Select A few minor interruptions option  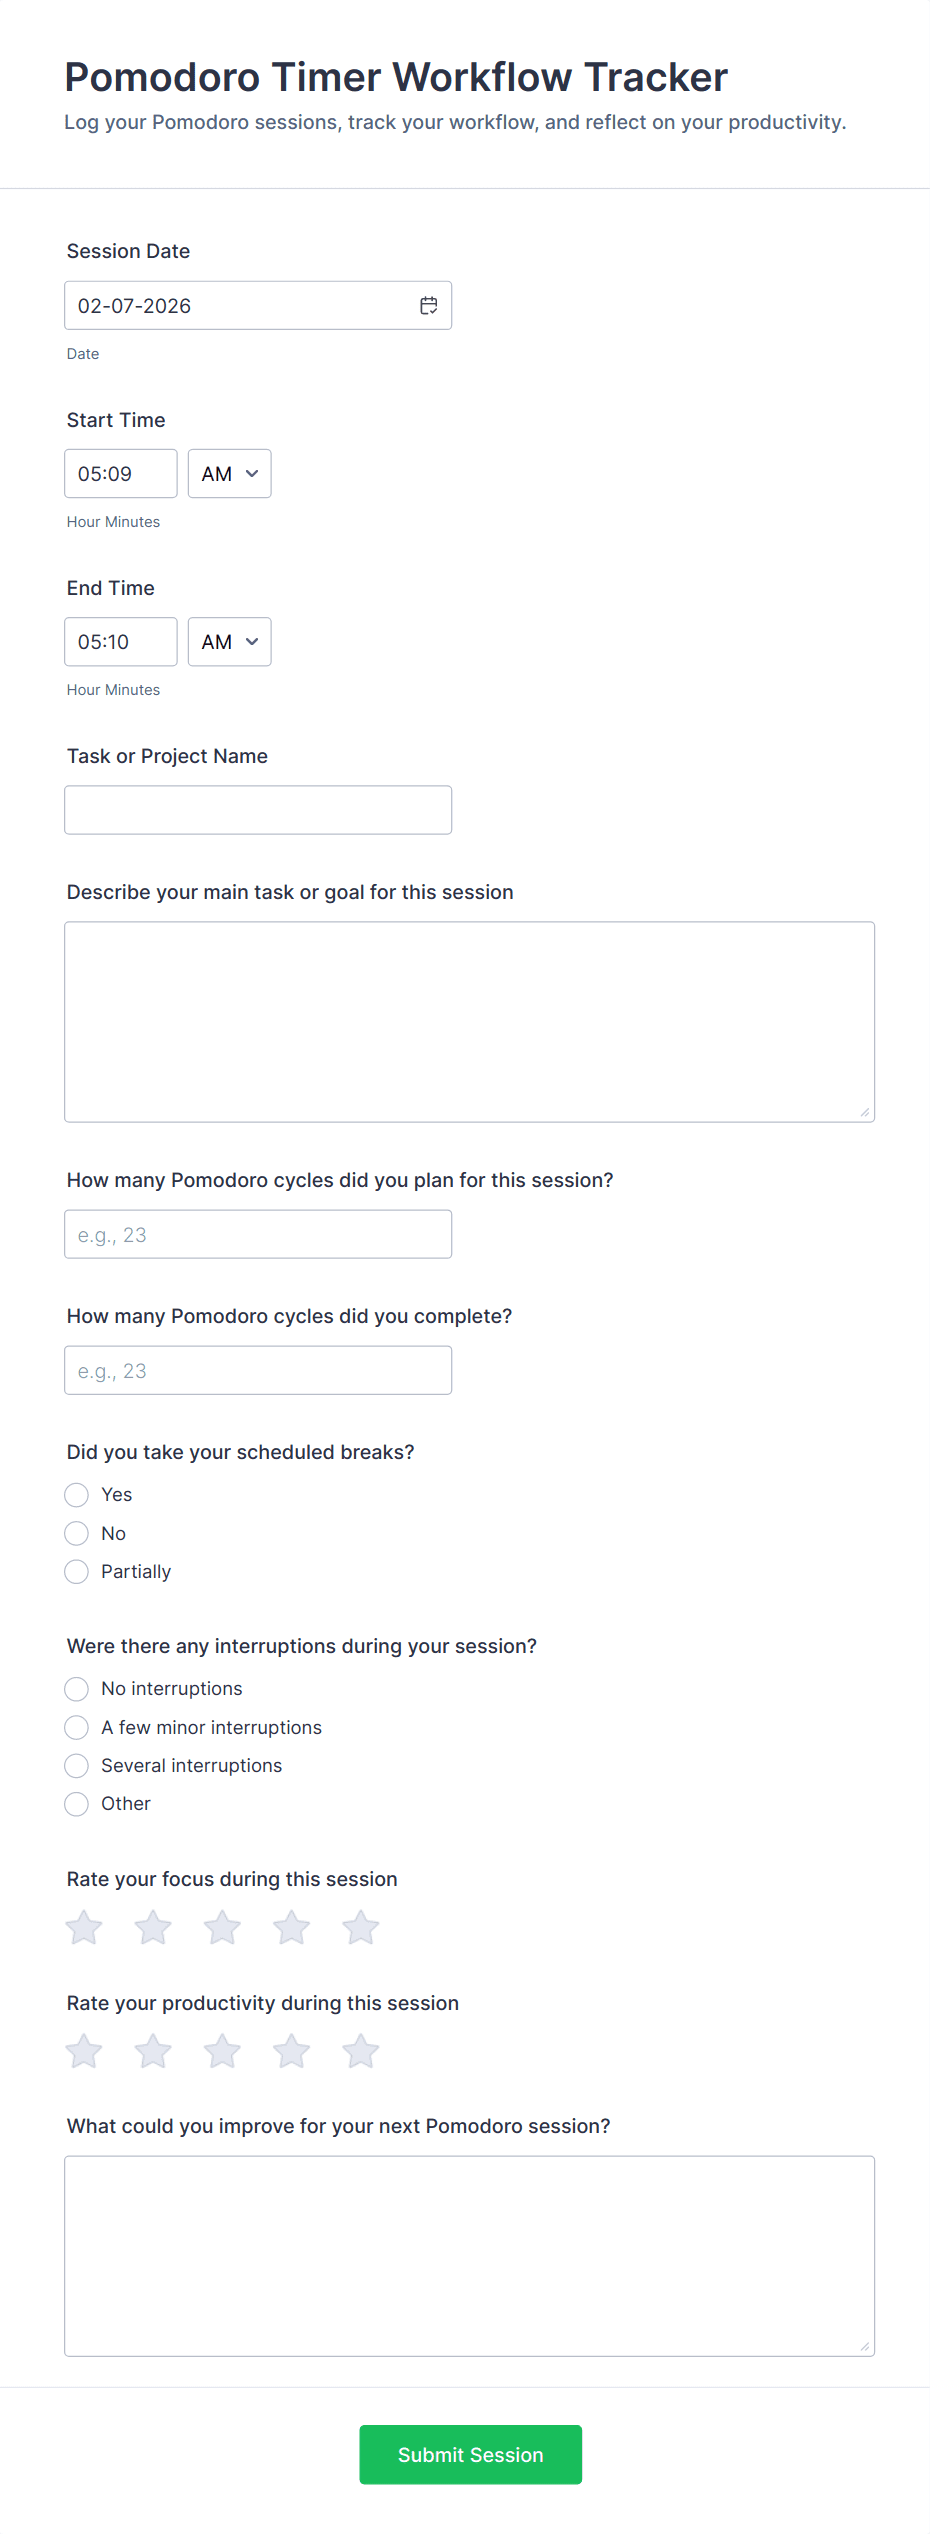76,1728
